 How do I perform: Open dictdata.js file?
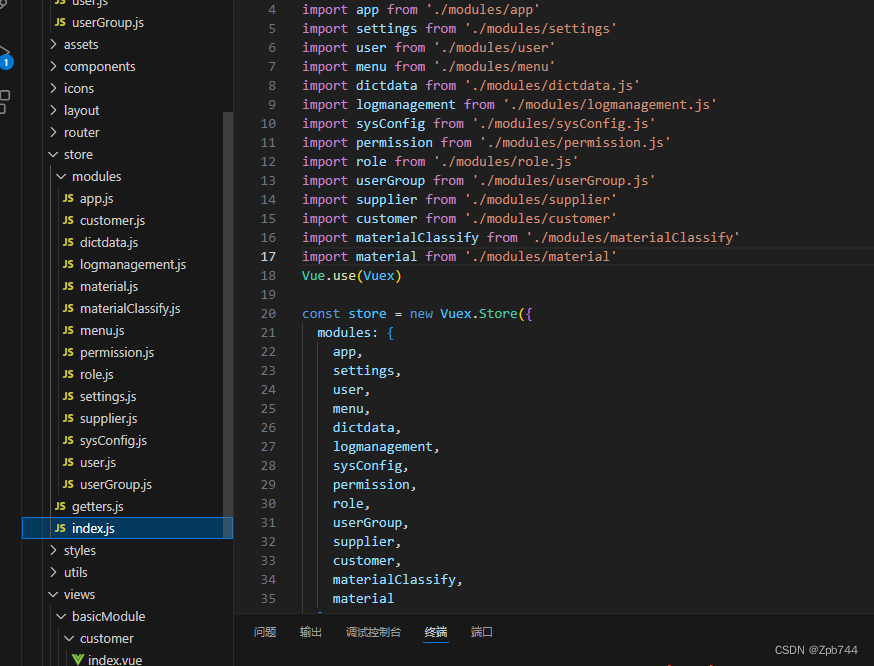(x=109, y=243)
